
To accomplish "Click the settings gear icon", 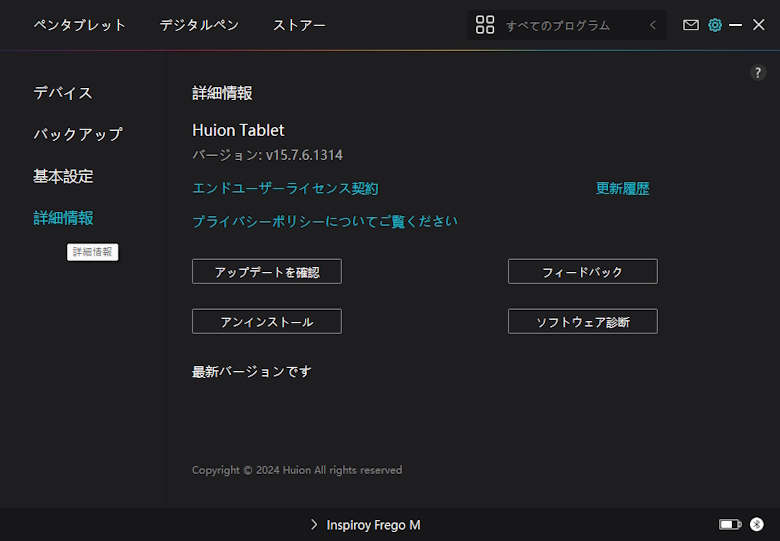I will [x=715, y=25].
